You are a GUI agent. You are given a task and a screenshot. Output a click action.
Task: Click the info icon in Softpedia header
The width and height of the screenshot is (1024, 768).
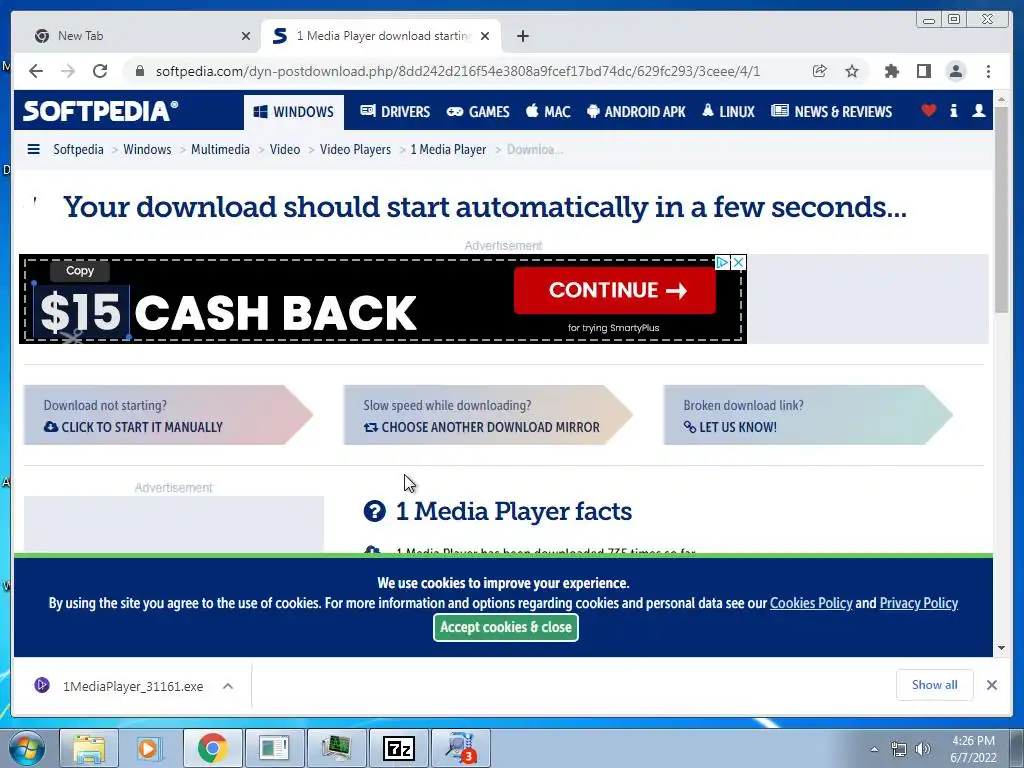point(953,111)
